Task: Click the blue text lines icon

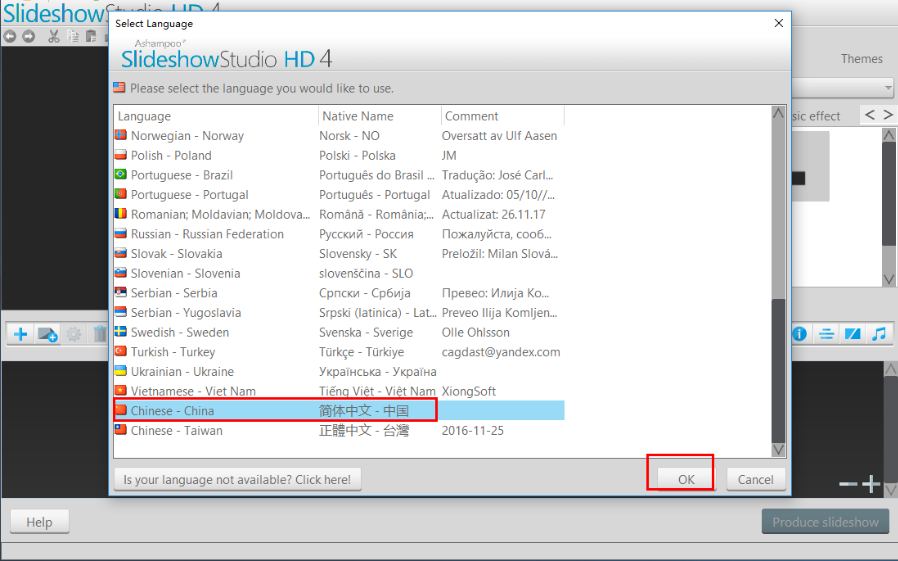Action: [826, 334]
